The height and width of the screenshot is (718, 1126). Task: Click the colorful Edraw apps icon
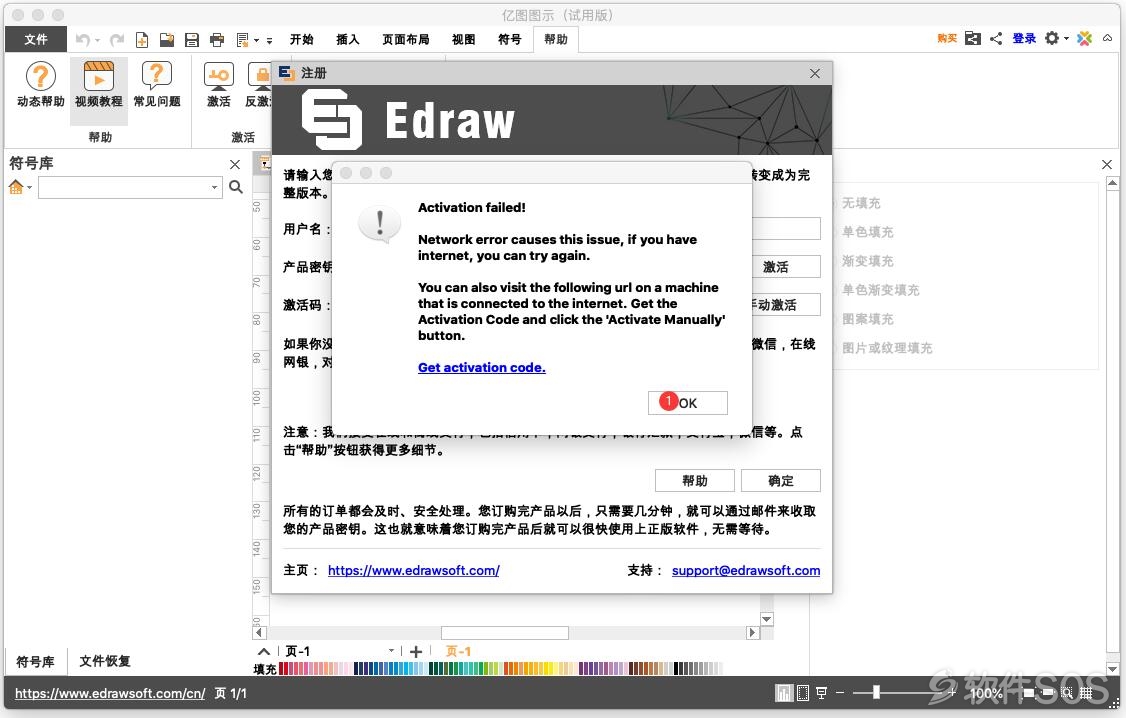1084,38
